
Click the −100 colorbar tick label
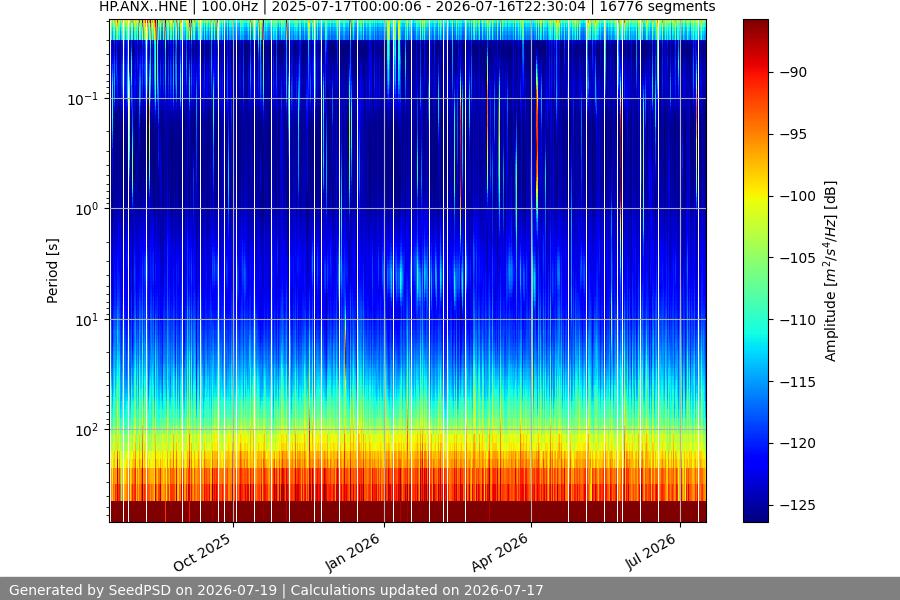(798, 196)
